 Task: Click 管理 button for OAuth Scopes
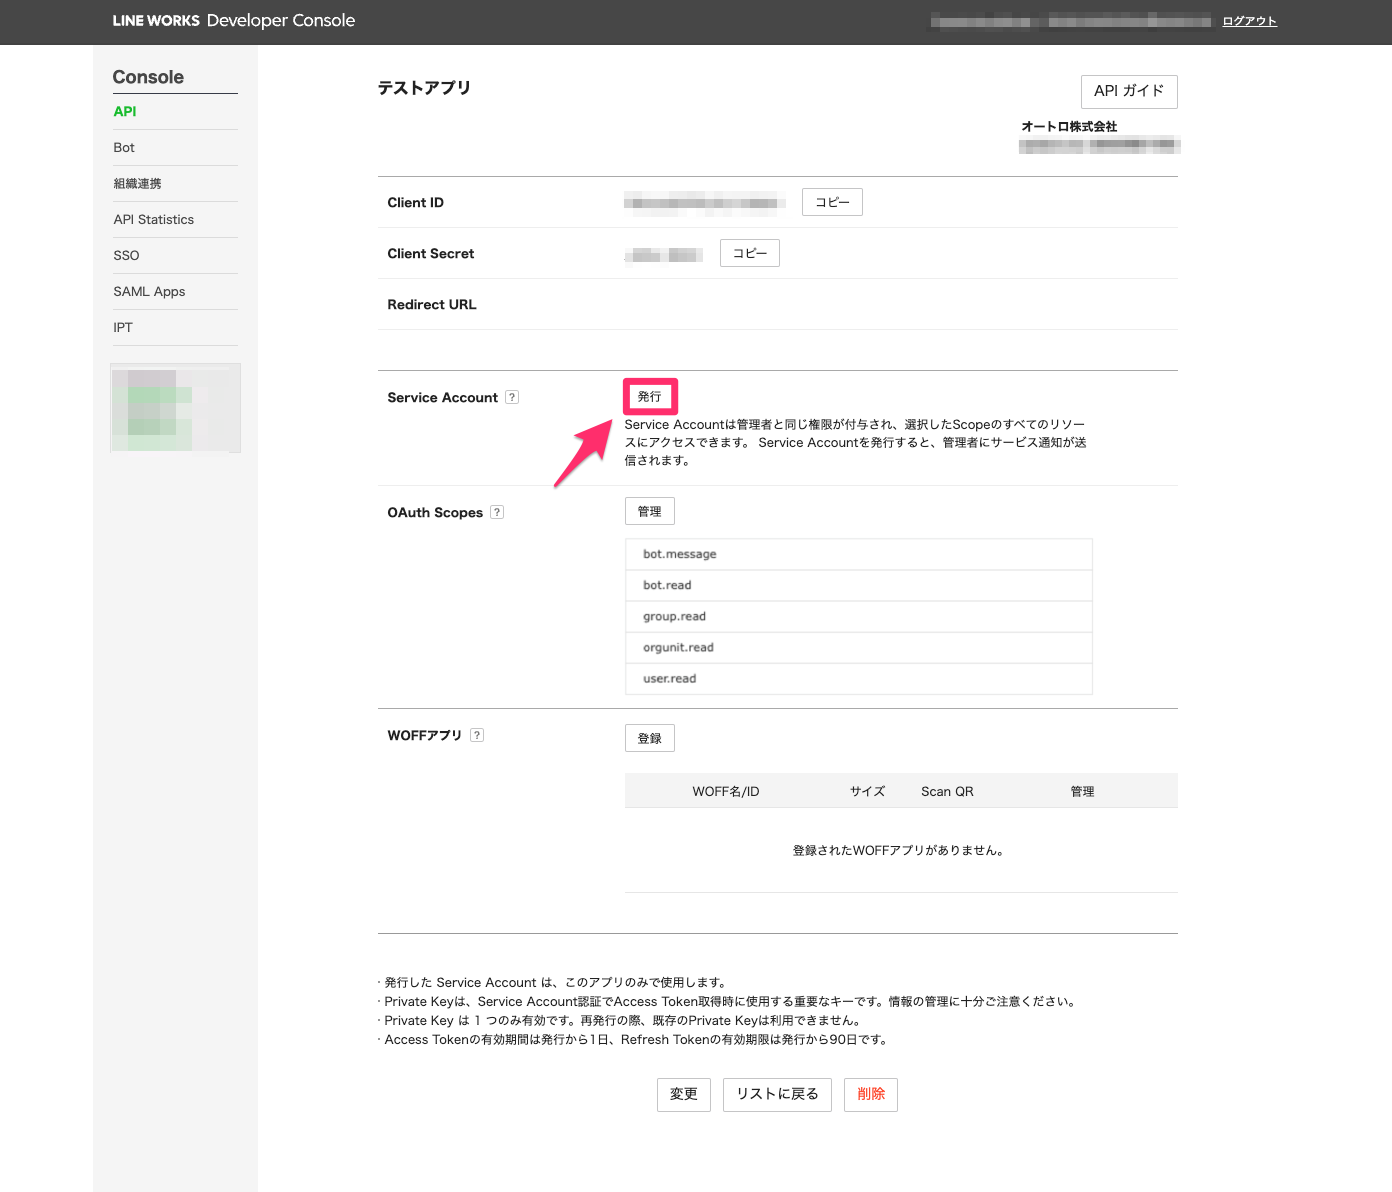tap(650, 511)
